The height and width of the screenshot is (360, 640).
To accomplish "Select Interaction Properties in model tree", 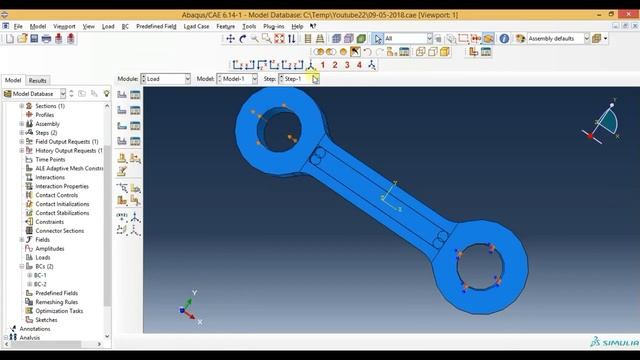I will (x=62, y=186).
